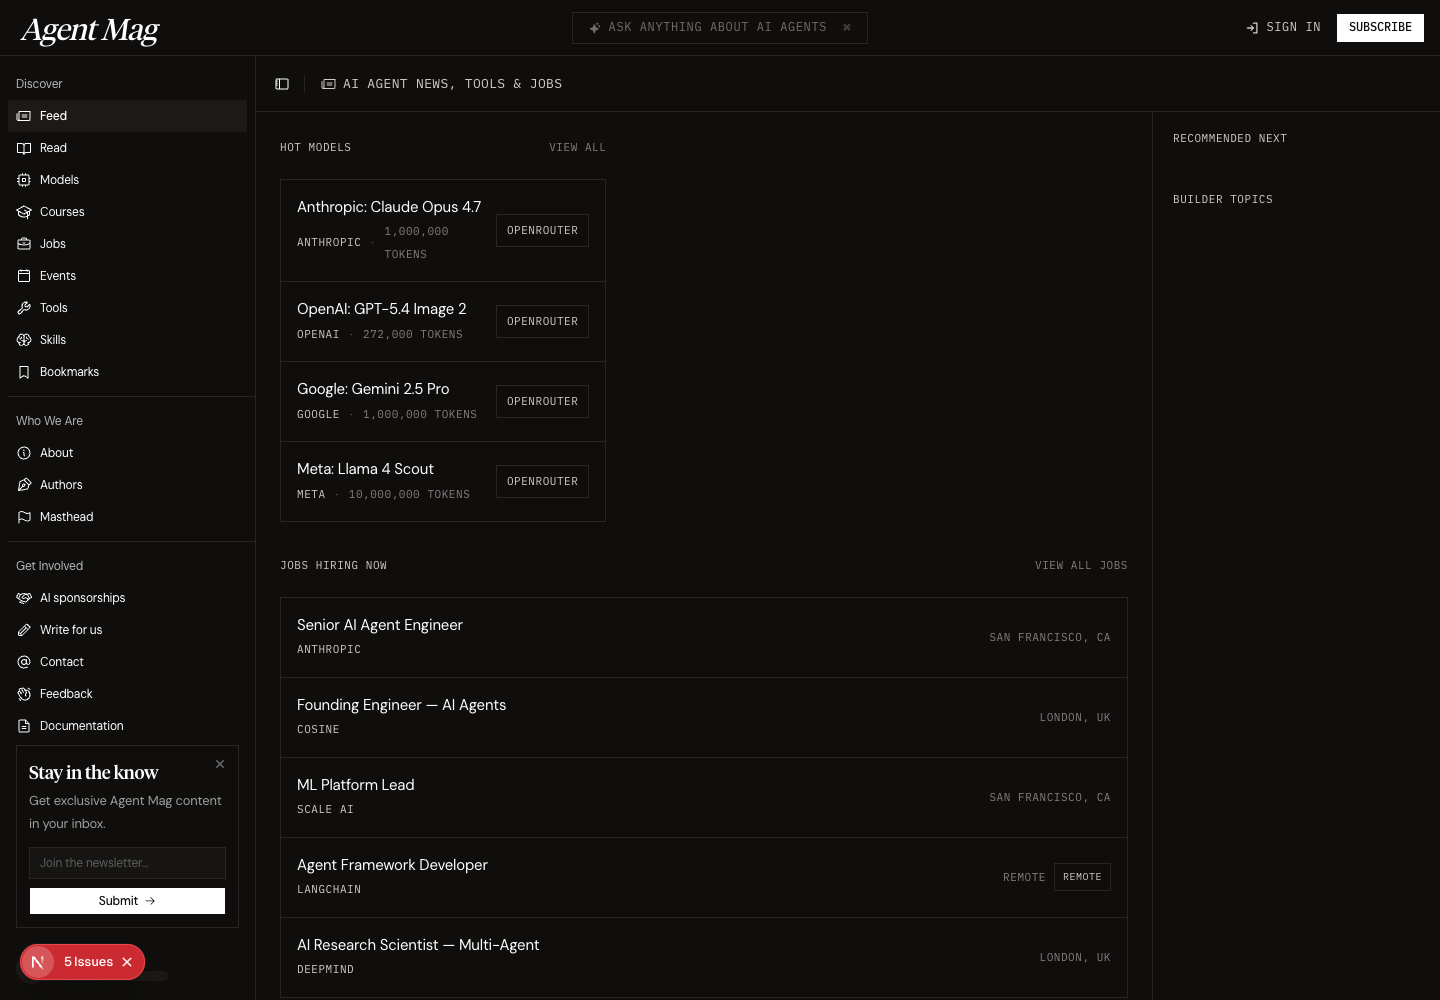
Task: Click View All Jobs link
Action: 1080,566
